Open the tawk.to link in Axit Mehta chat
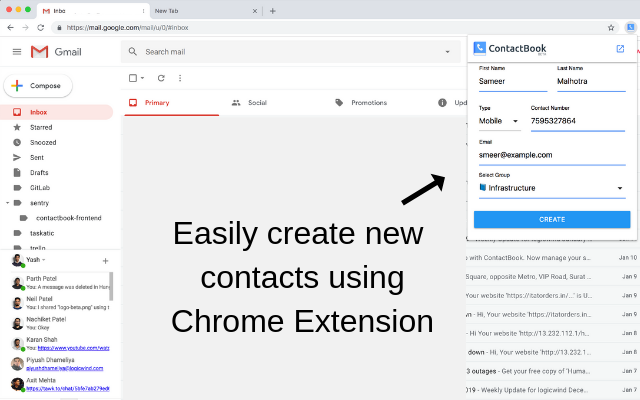Image resolution: width=640 pixels, height=400 pixels. (x=68, y=389)
